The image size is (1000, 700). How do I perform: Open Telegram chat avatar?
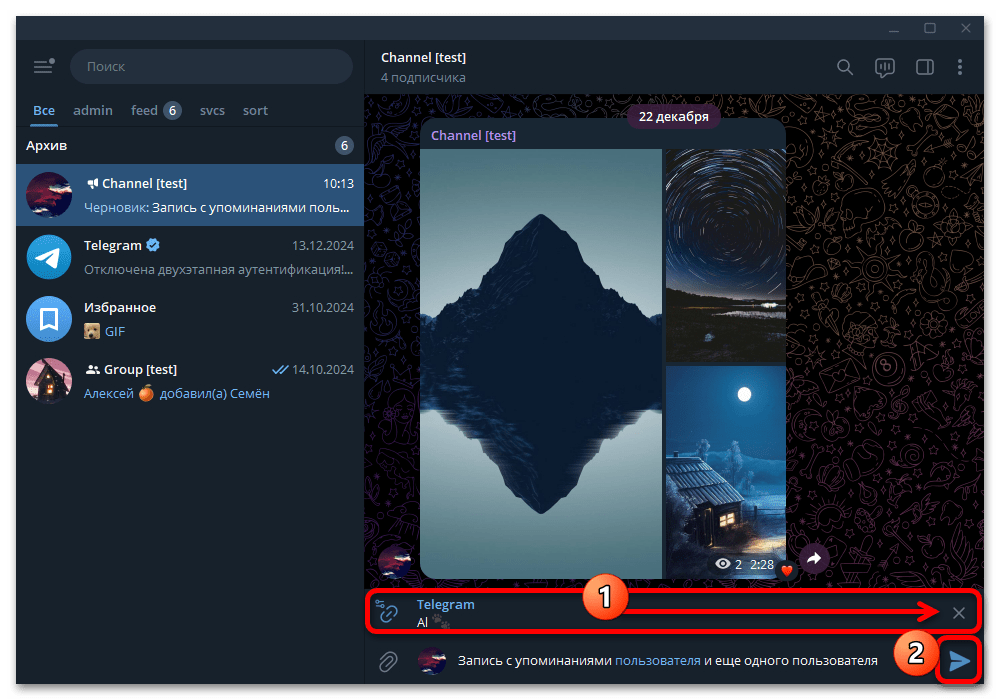point(49,257)
